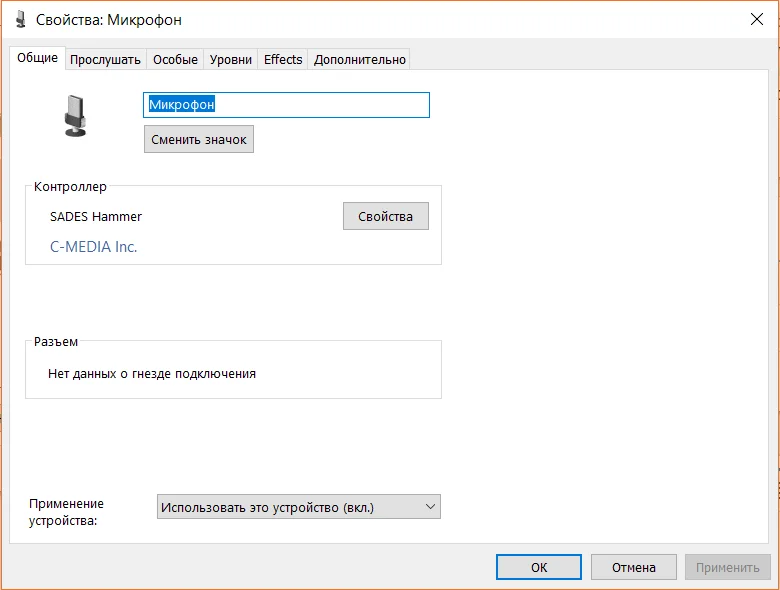The width and height of the screenshot is (780, 590).
Task: Close the microphone properties dialog
Action: pyautogui.click(x=756, y=19)
